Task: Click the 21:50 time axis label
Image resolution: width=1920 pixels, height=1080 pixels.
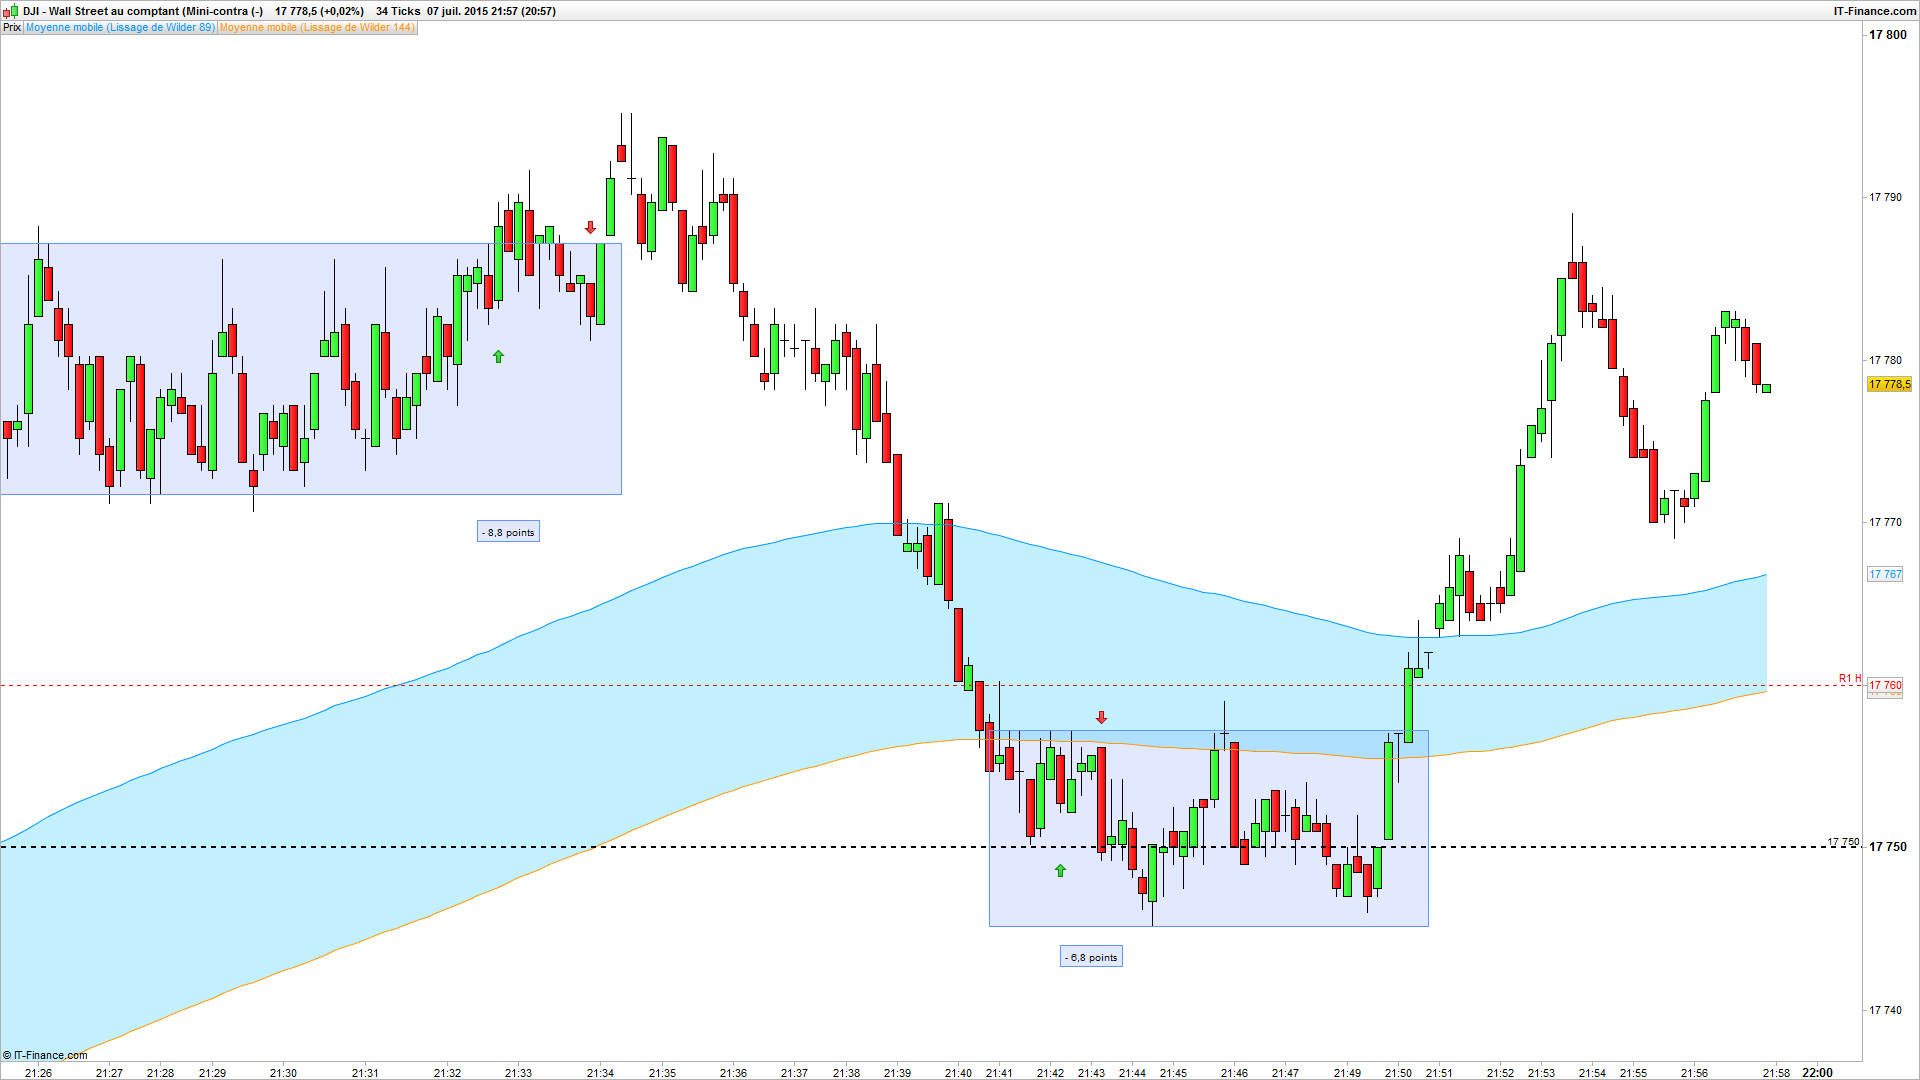Action: (1398, 1073)
